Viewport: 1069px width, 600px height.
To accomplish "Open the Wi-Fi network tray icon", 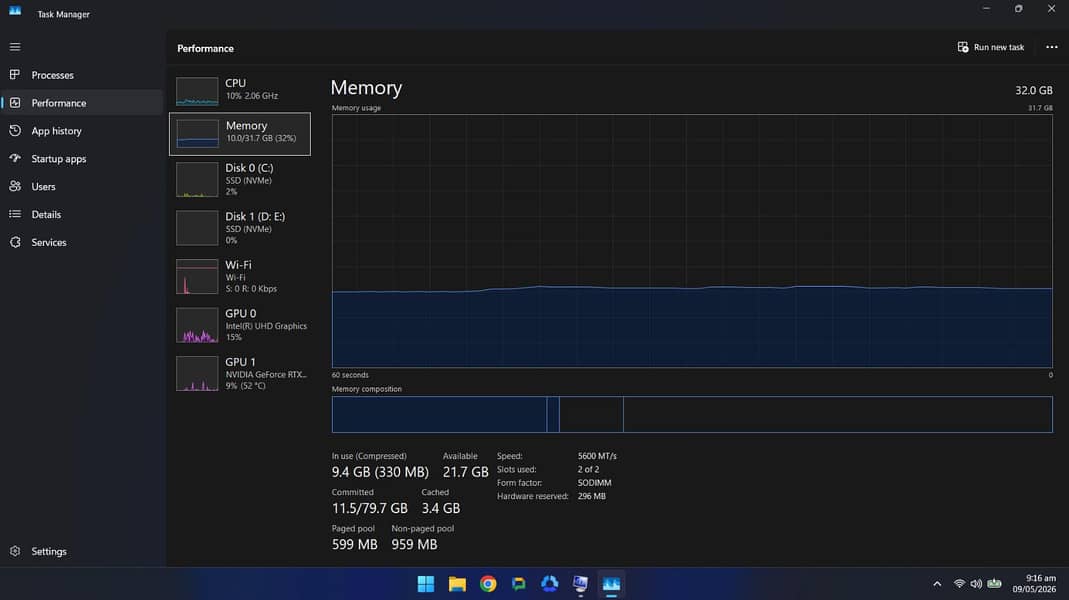I will tap(959, 584).
